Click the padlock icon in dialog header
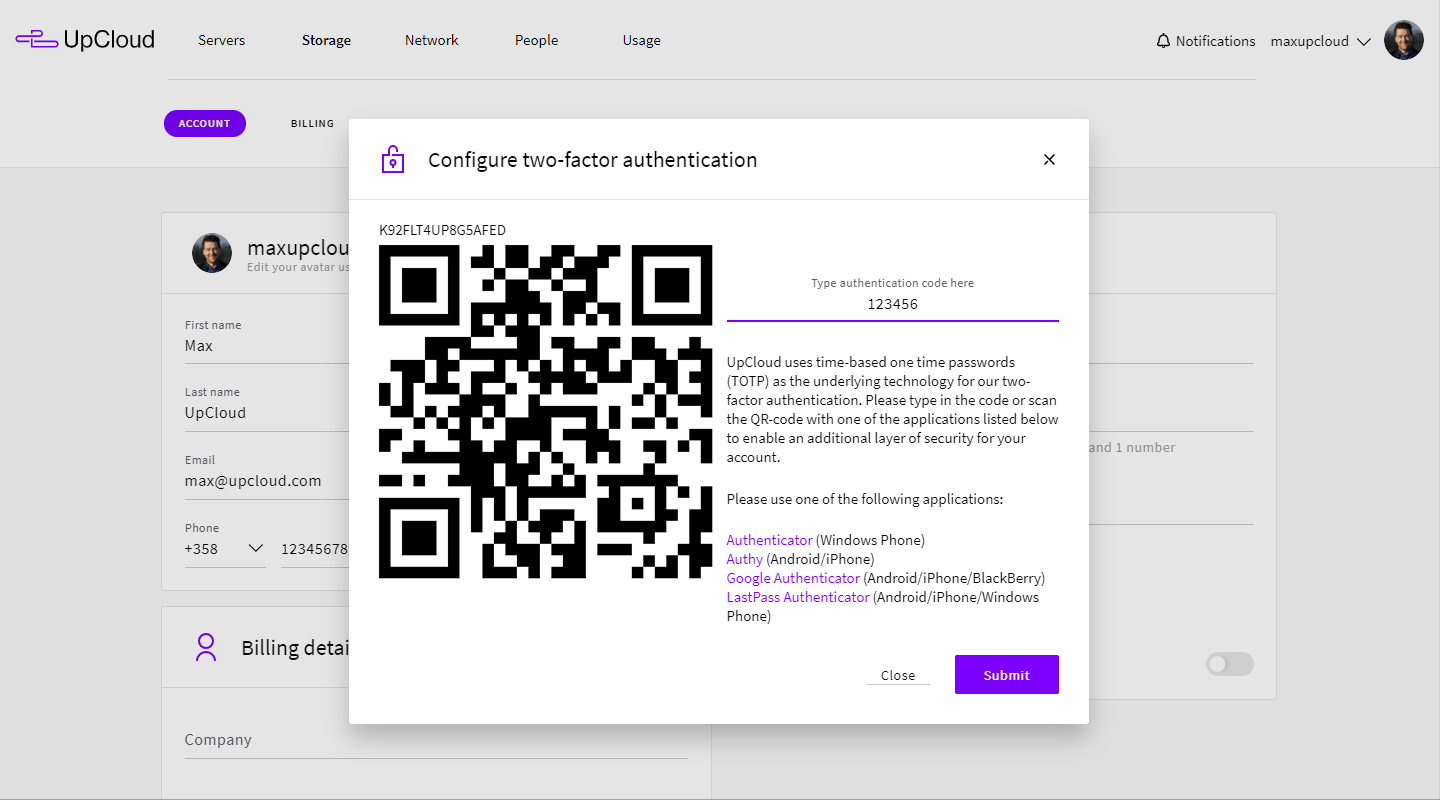 coord(393,159)
